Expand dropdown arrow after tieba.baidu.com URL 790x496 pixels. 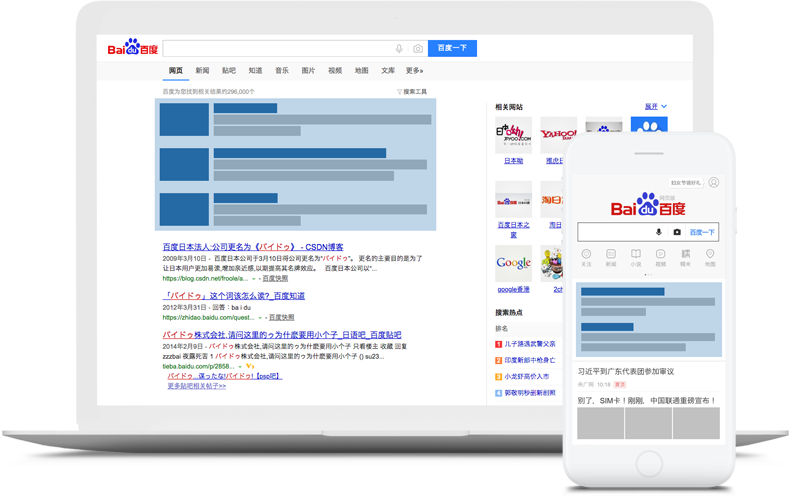pyautogui.click(x=240, y=366)
